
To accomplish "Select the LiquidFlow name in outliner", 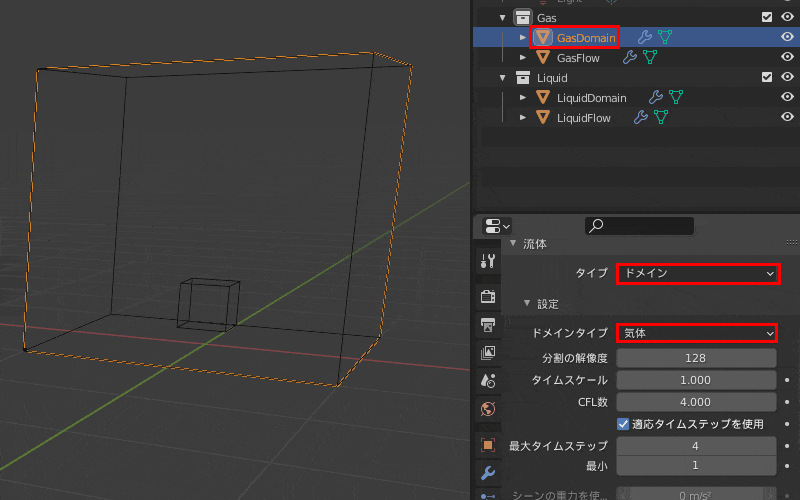I will (584, 118).
